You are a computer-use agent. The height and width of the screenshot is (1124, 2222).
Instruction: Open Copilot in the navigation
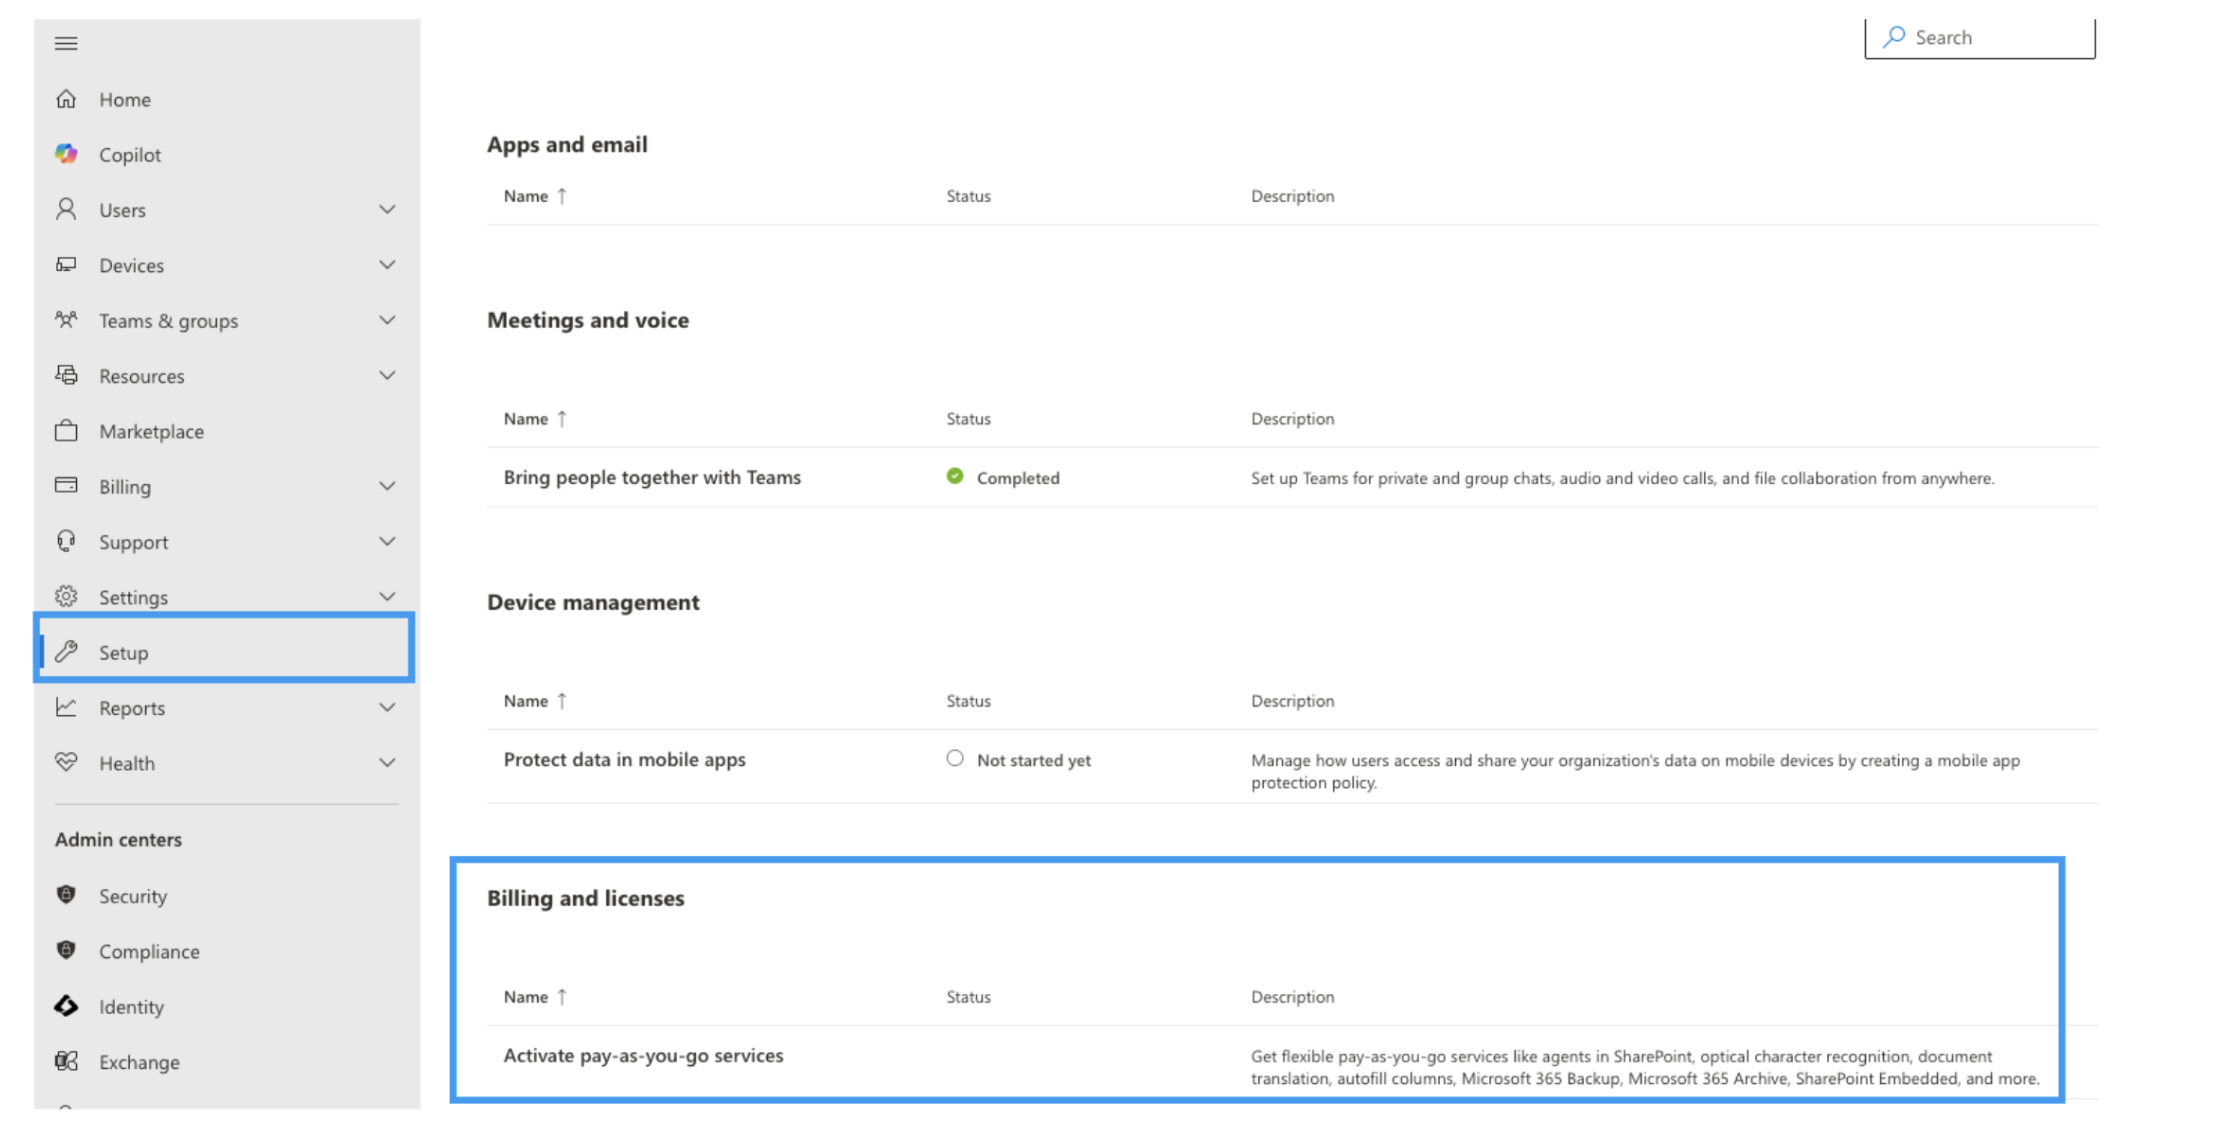(x=226, y=154)
